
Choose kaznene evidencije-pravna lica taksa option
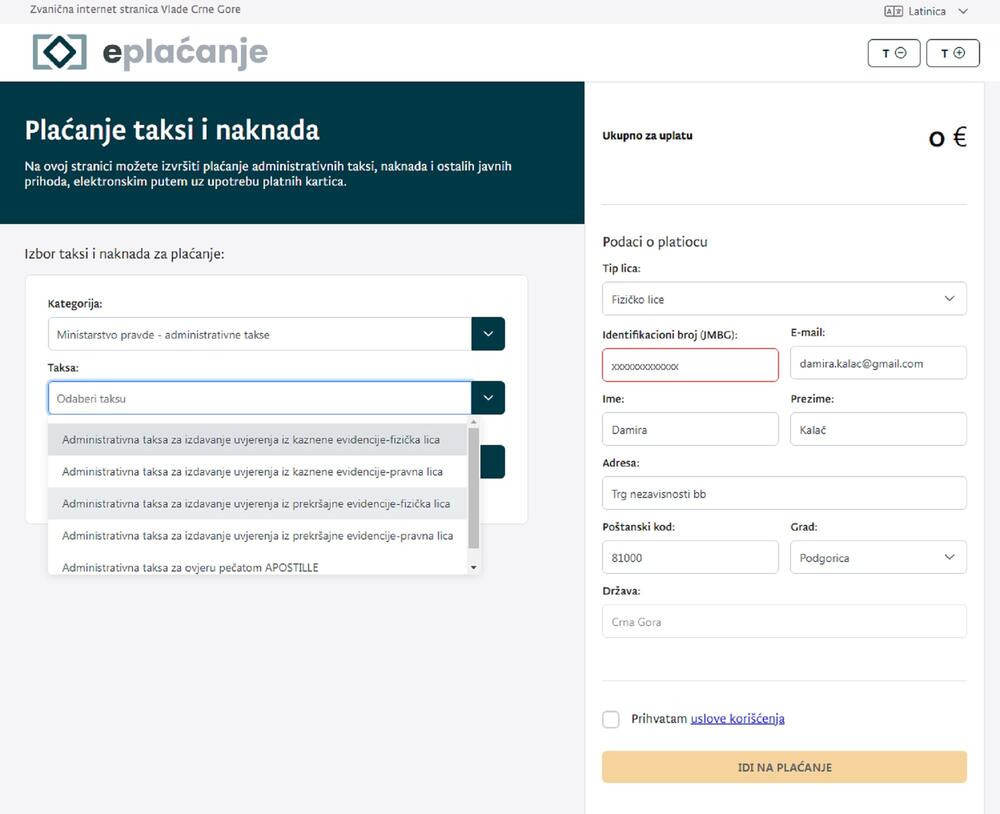[252, 471]
